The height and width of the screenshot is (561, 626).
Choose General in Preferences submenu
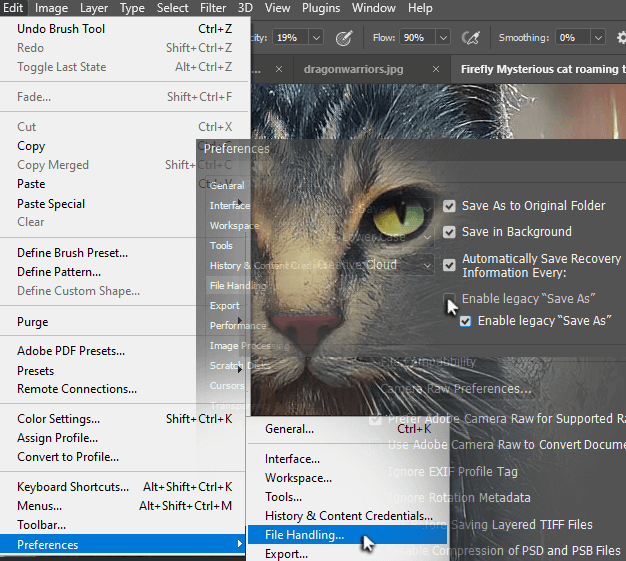coord(347,429)
